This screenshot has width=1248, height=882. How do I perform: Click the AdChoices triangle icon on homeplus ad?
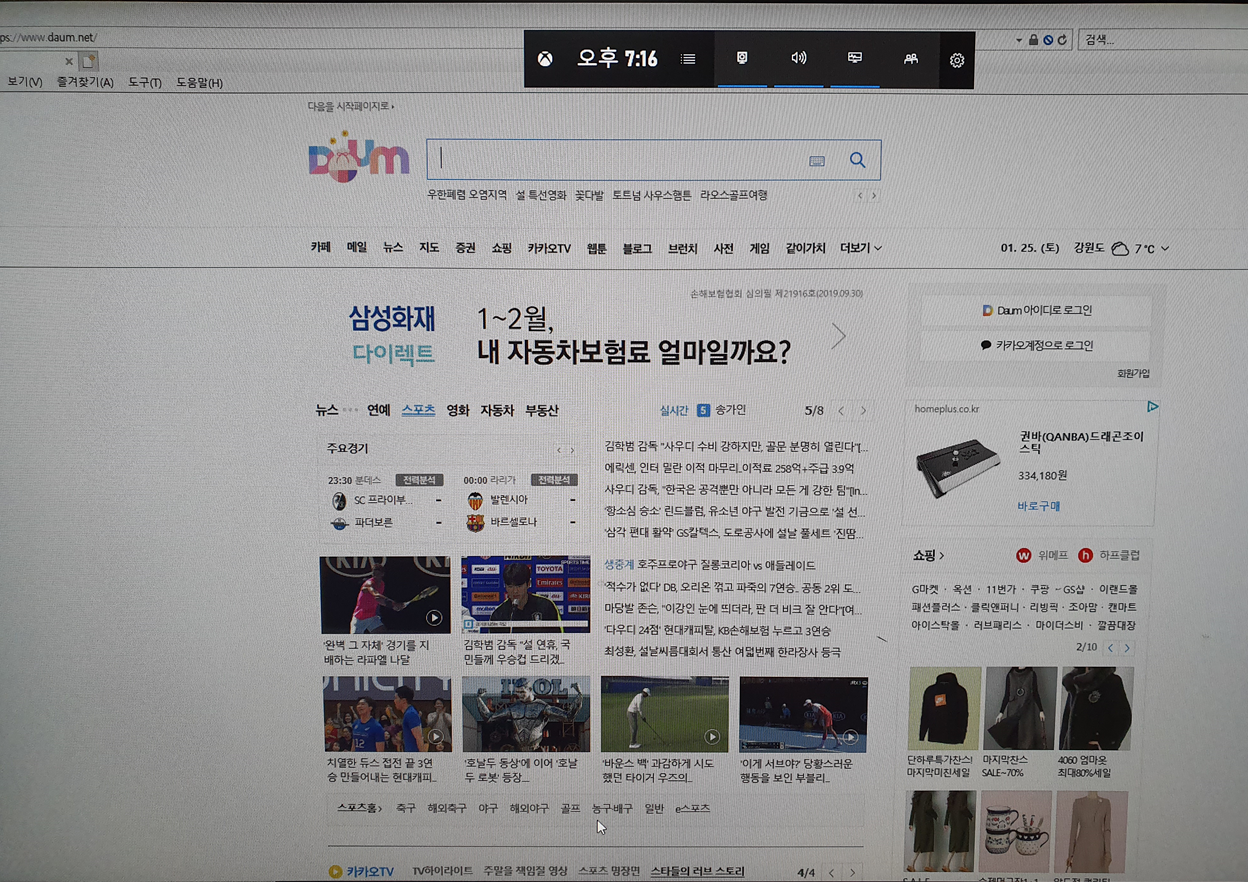pyautogui.click(x=1152, y=407)
